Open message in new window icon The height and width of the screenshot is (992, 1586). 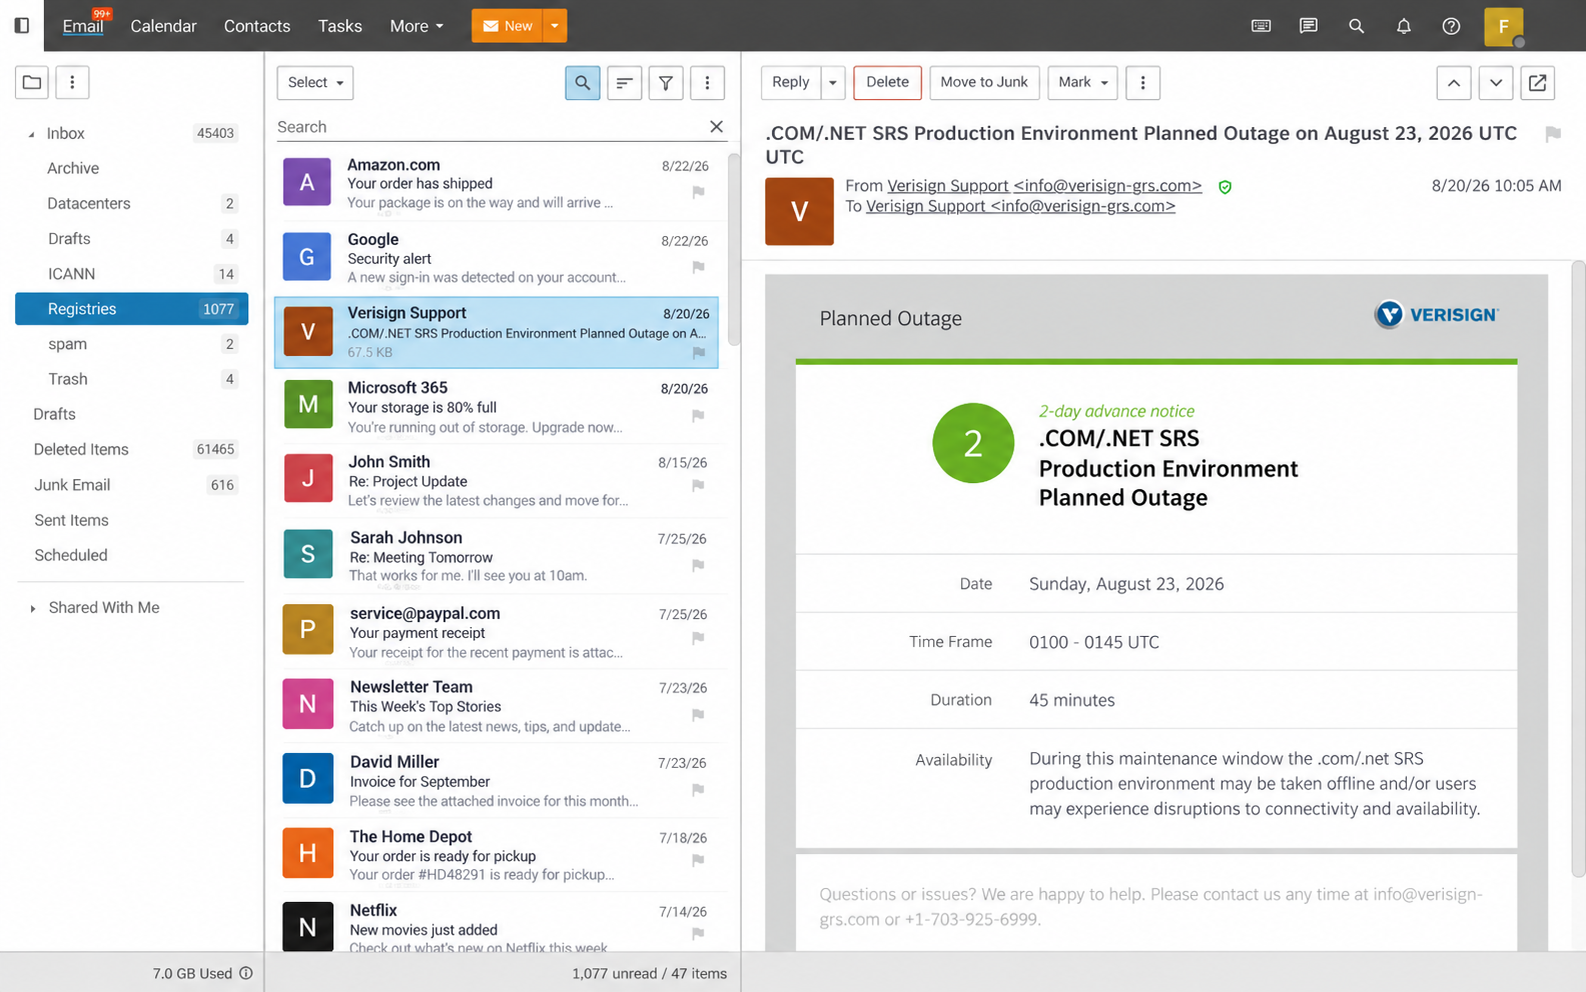pyautogui.click(x=1538, y=83)
